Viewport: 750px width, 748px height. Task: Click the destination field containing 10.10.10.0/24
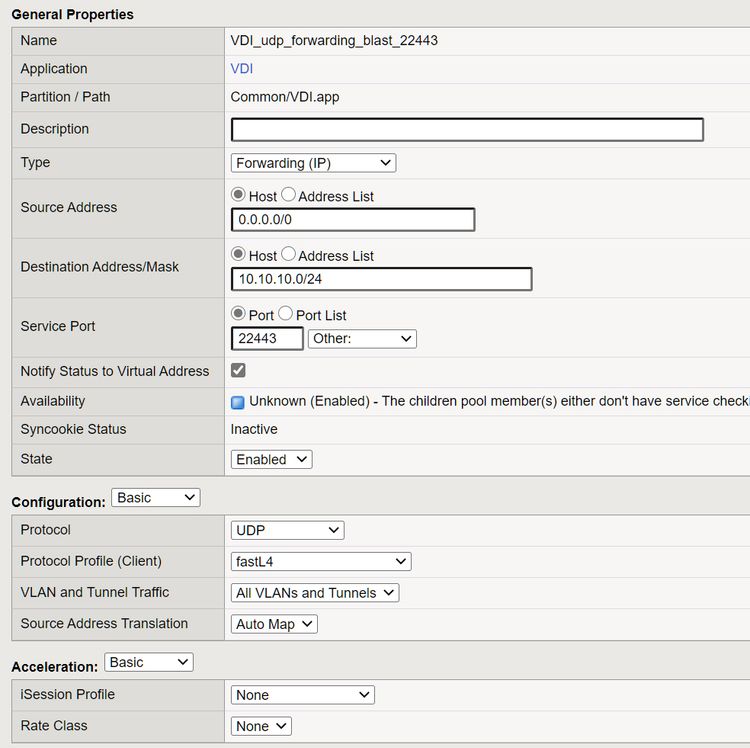381,279
